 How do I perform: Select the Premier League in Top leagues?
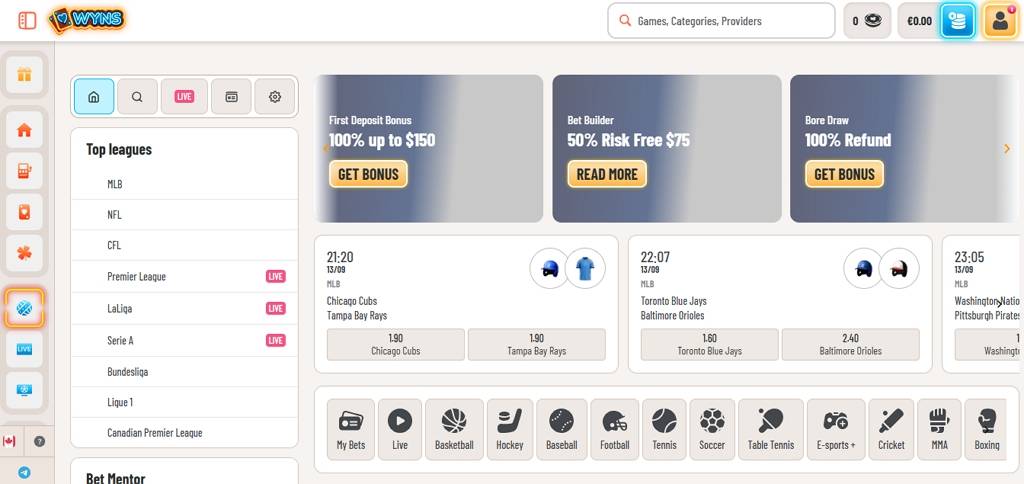coord(137,276)
